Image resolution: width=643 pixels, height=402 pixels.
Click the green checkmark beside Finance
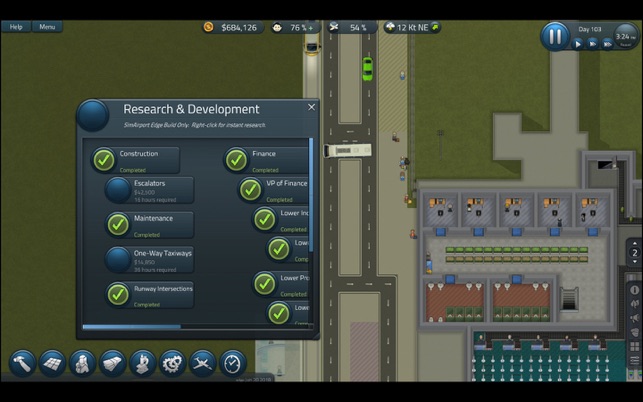(237, 160)
